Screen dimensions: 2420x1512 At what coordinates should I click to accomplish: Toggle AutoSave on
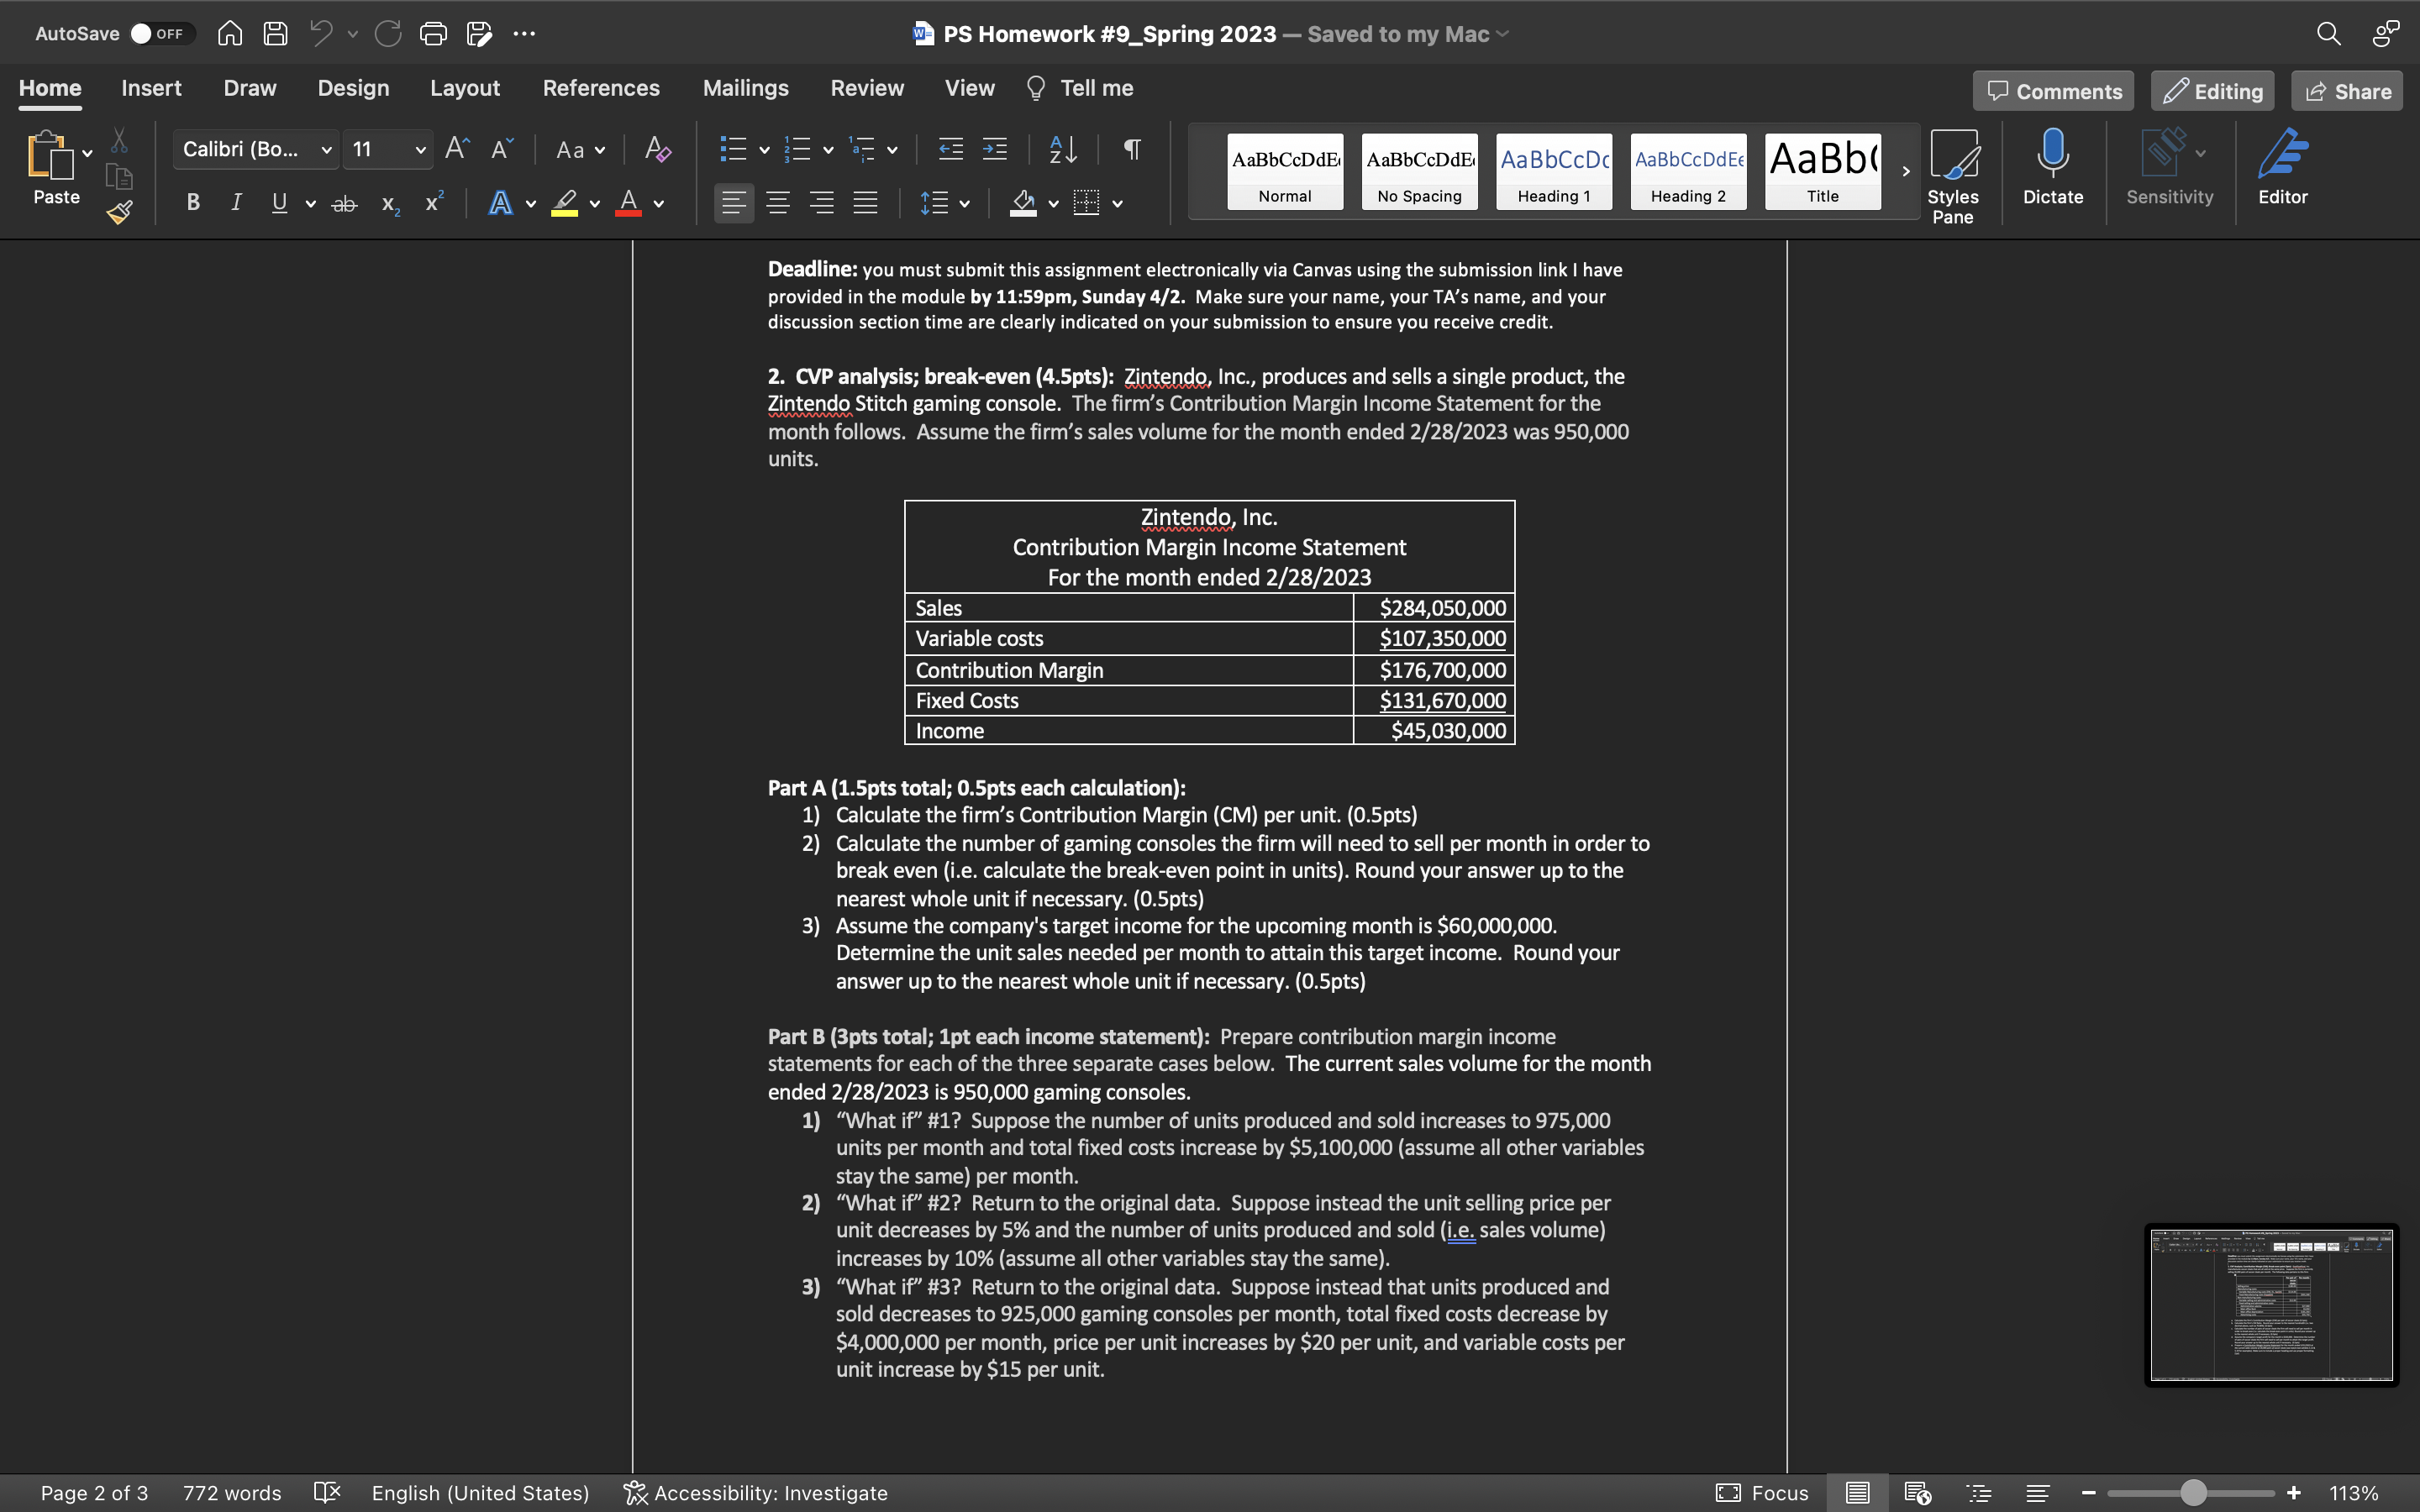[x=164, y=33]
